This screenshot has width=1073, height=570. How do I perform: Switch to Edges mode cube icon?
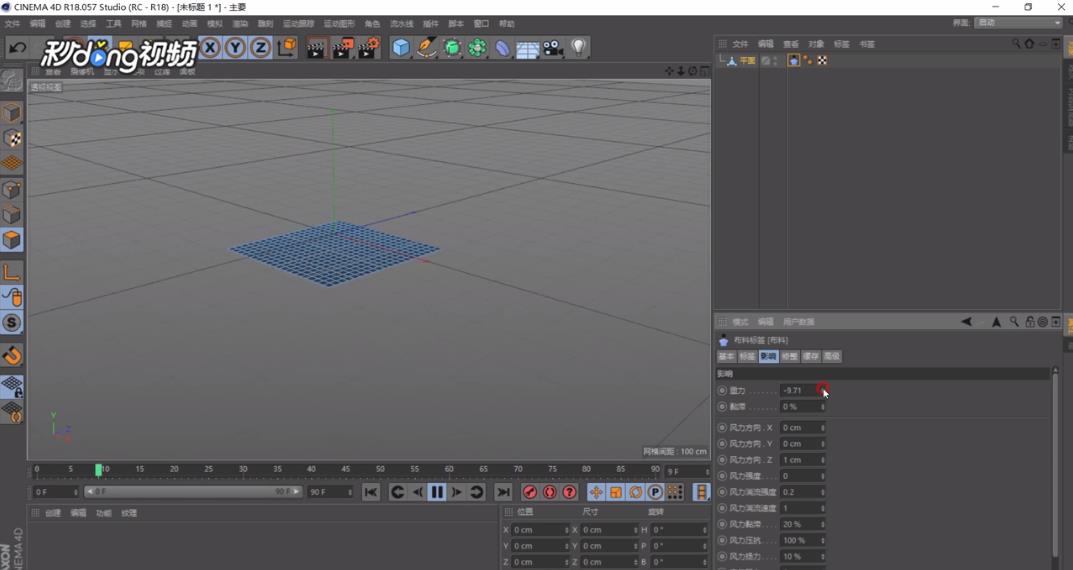pyautogui.click(x=12, y=214)
